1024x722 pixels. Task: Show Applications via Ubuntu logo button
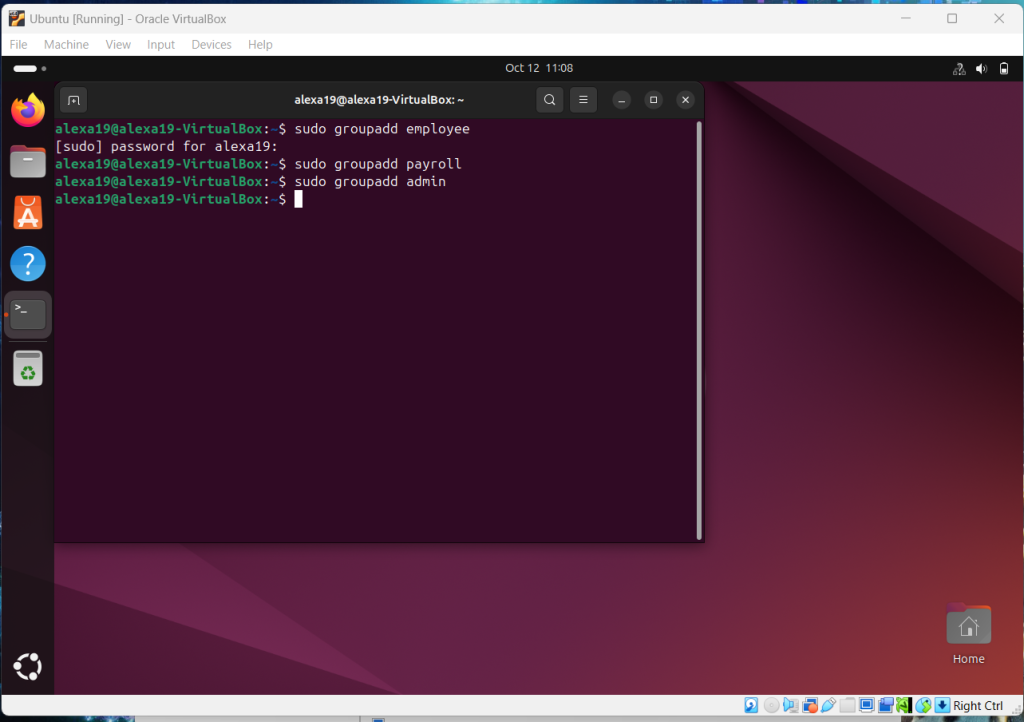[x=28, y=667]
